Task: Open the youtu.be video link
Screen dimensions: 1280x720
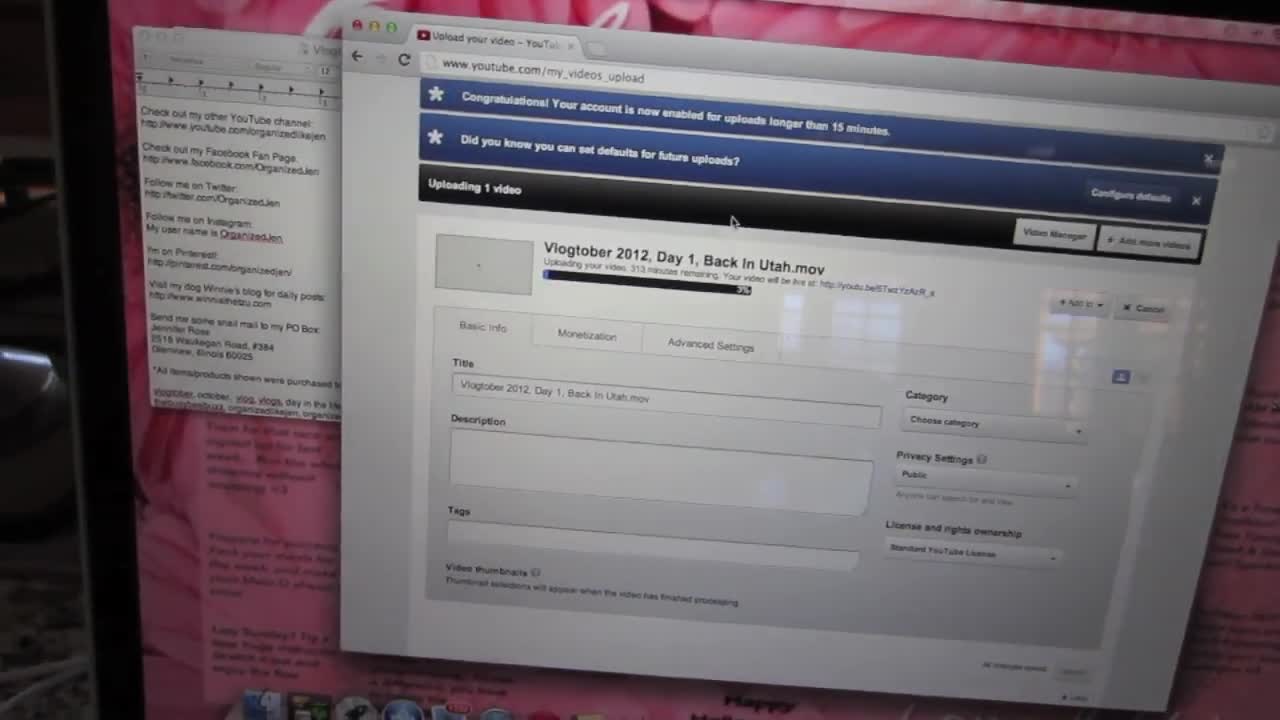Action: tap(877, 288)
